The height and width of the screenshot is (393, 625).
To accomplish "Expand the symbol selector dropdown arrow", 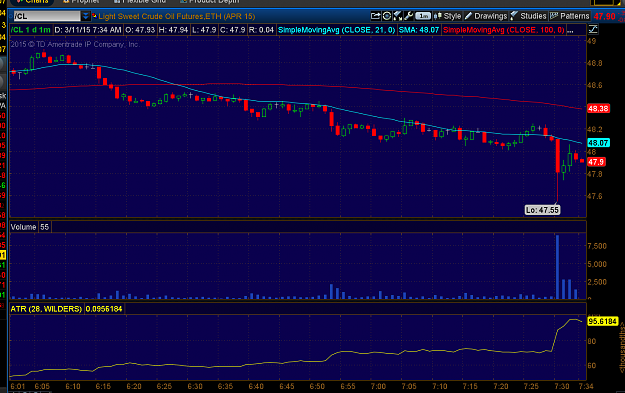I will 86,16.
